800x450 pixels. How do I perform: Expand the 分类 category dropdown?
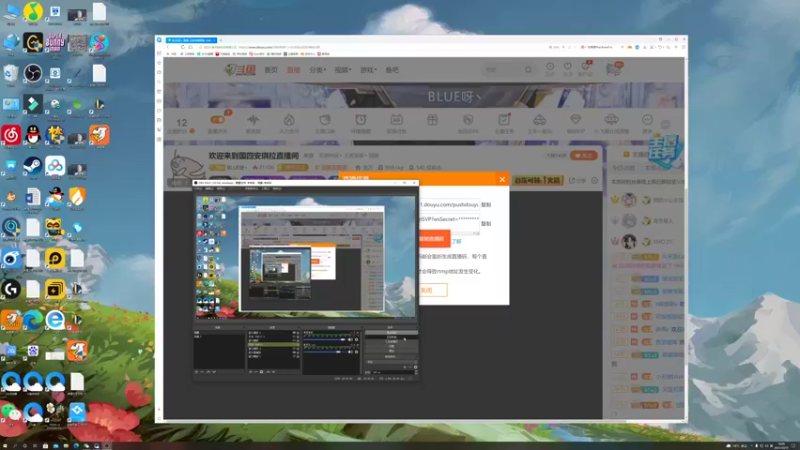pos(317,70)
